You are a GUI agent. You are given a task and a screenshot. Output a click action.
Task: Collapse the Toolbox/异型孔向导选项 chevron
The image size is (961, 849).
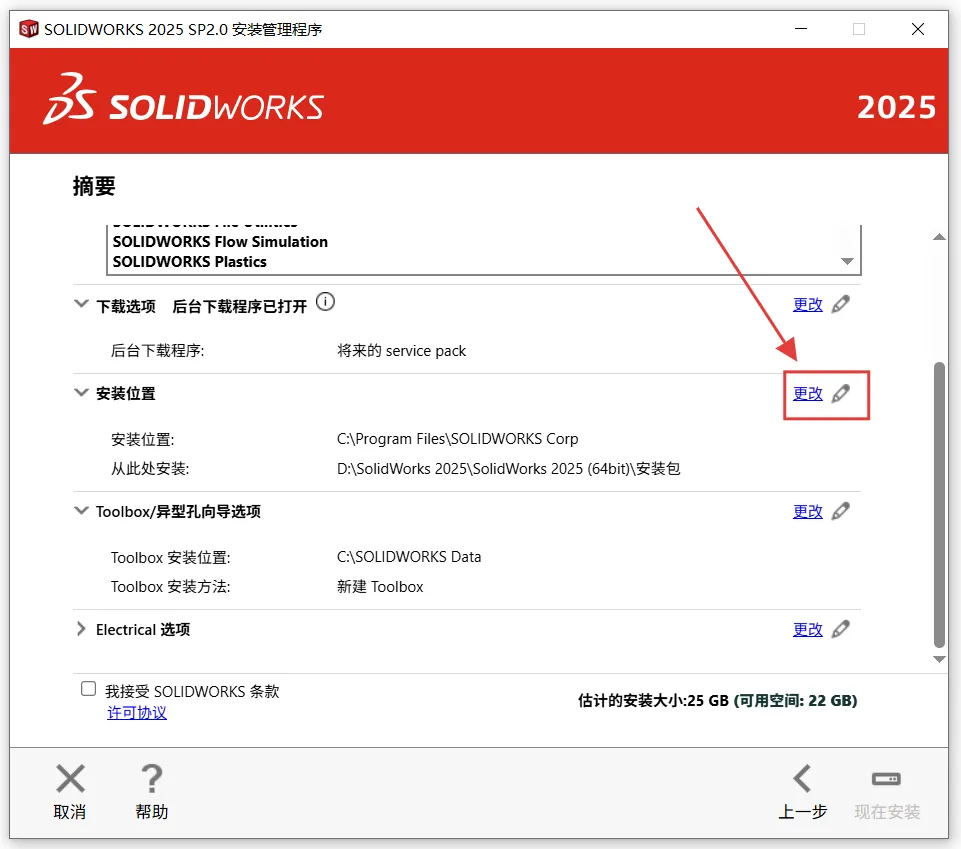[81, 510]
